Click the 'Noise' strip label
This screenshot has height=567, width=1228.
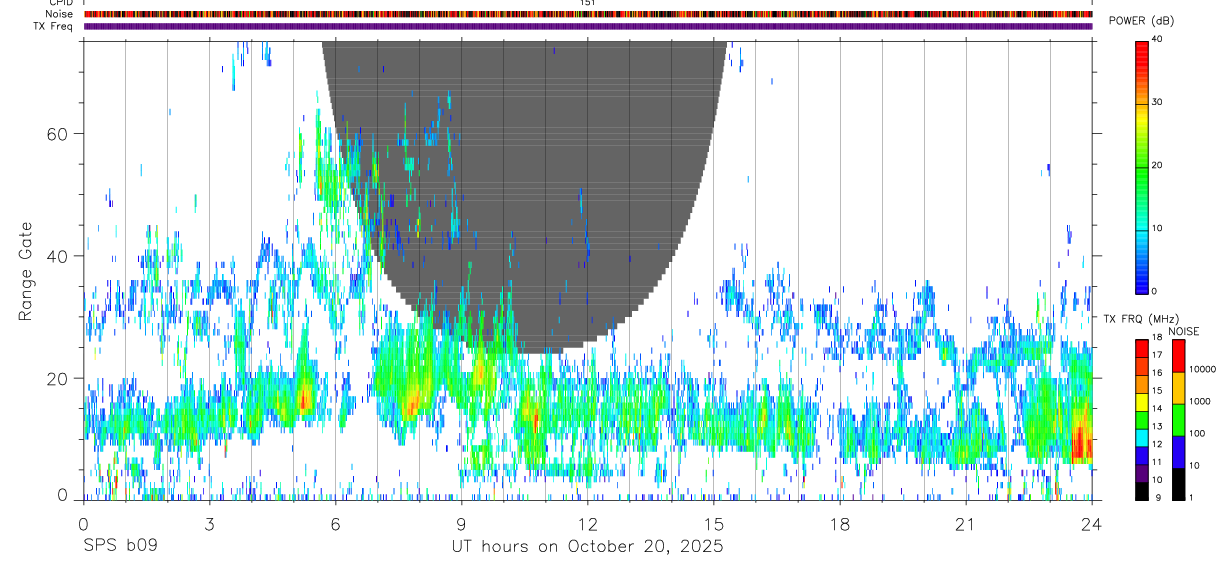60,14
